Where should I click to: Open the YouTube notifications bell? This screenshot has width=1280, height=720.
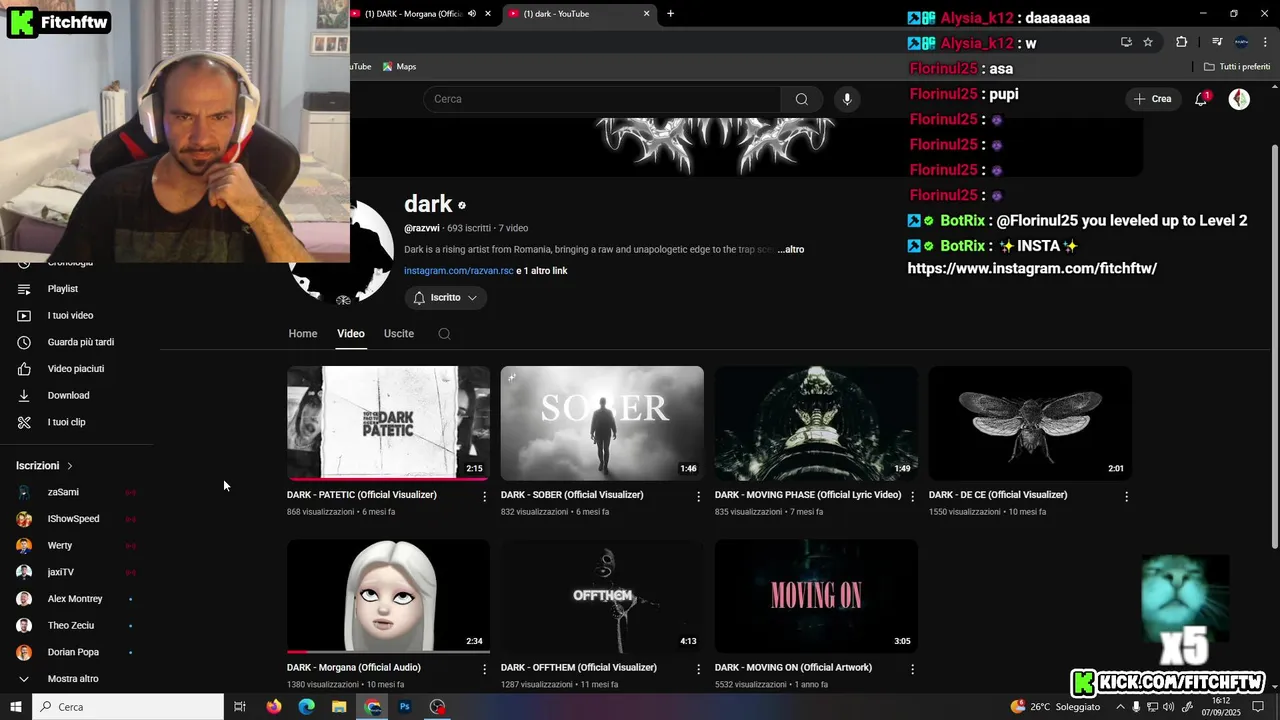tap(1201, 99)
